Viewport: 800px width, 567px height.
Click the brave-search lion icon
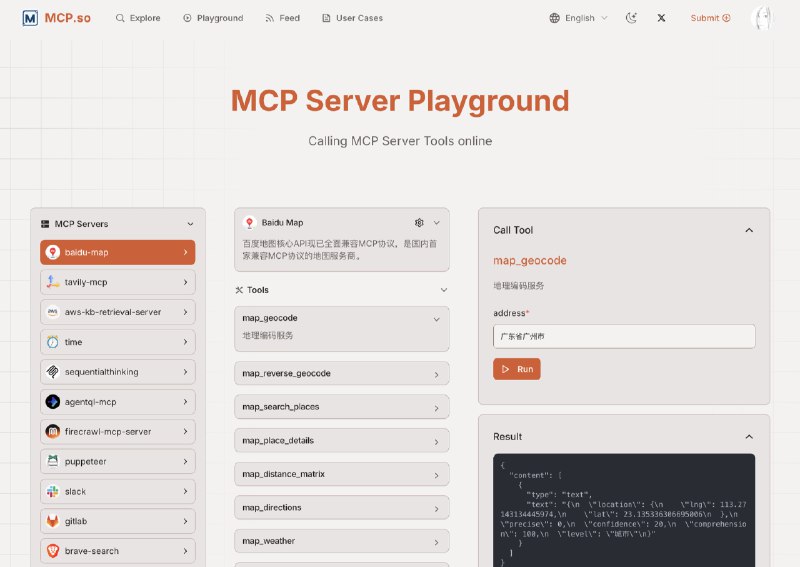click(53, 551)
